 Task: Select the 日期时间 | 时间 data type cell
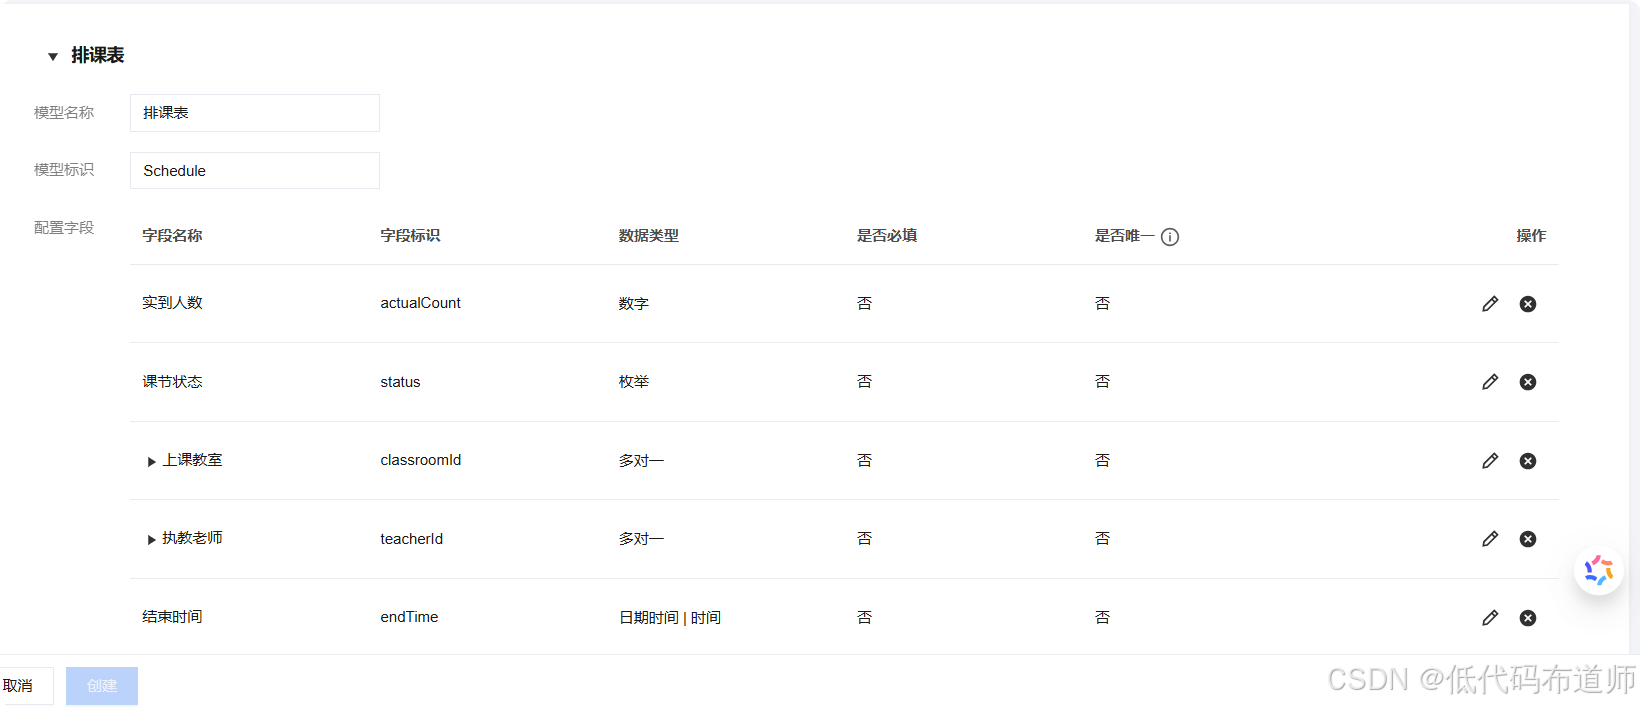click(x=670, y=618)
